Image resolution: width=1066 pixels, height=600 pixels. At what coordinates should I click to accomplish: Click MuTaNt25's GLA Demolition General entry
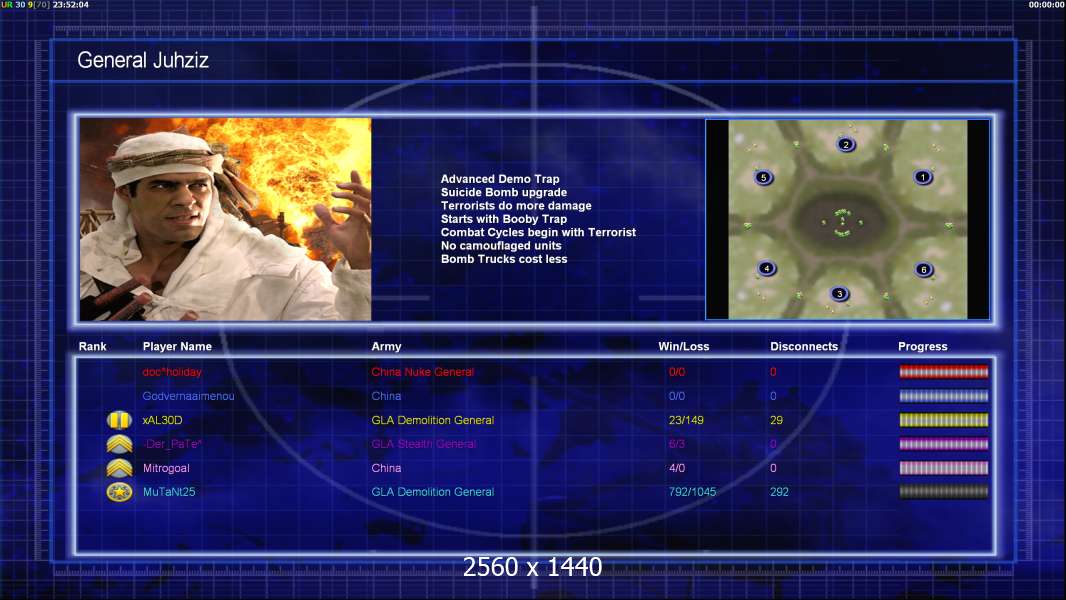coord(432,492)
